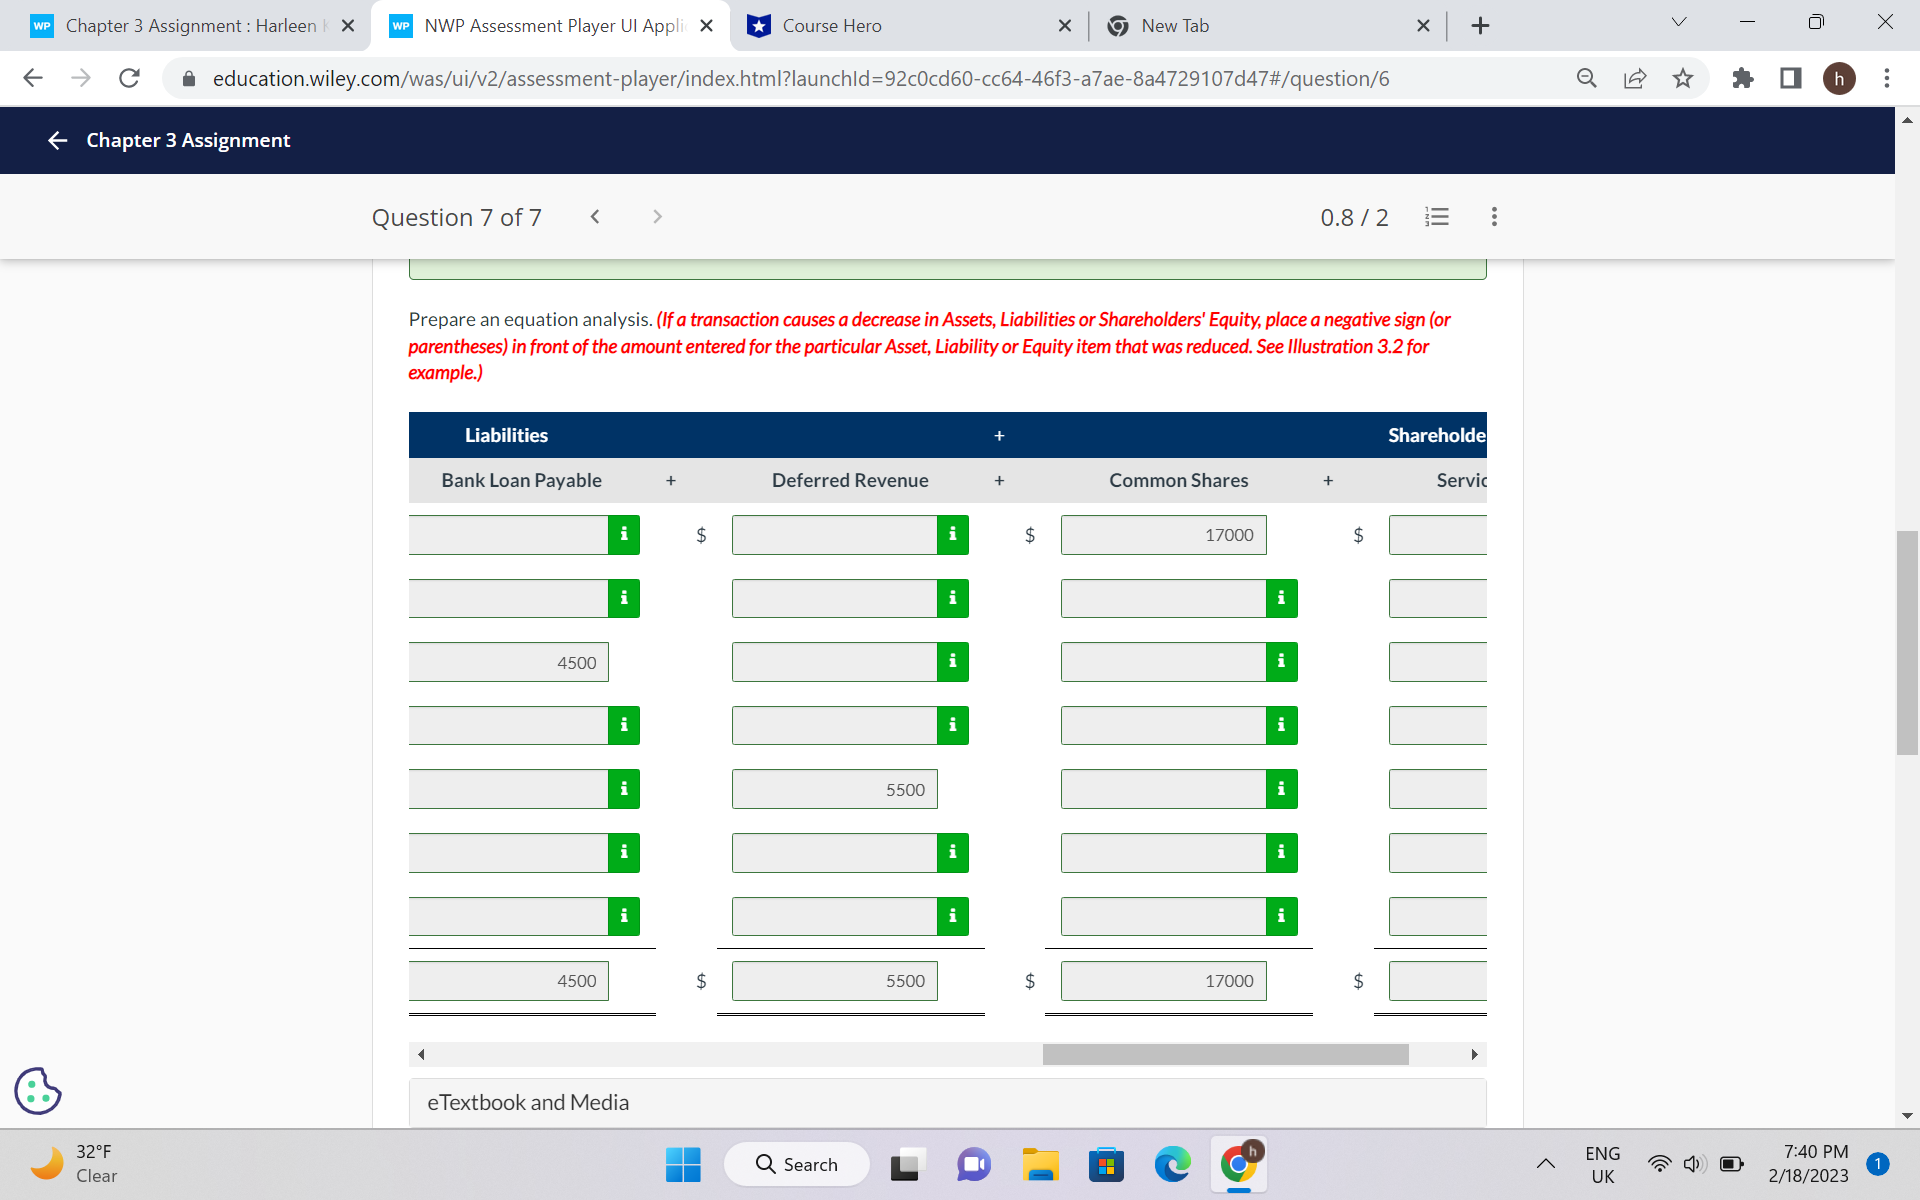Viewport: 1920px width, 1200px height.
Task: Launch Microsoft Edge from the taskbar
Action: pos(1172,1164)
